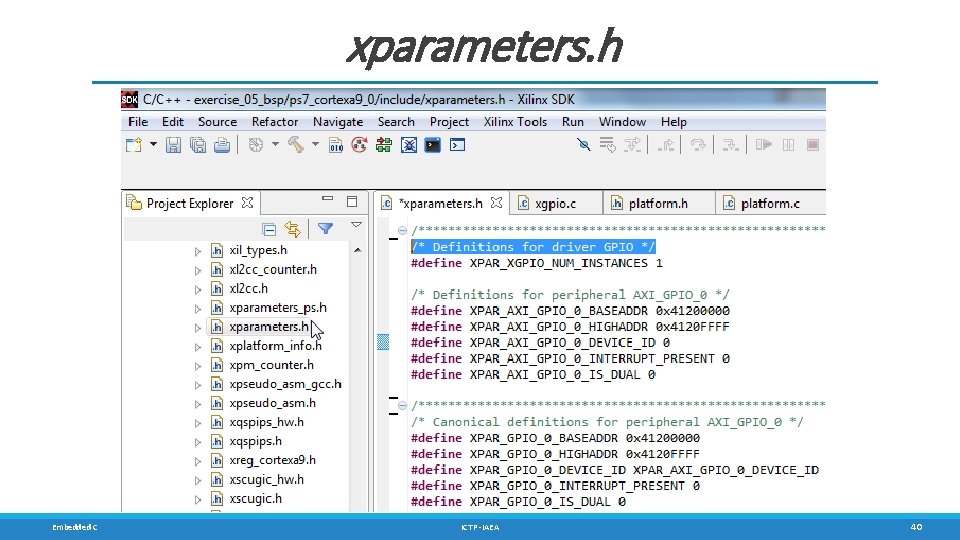The height and width of the screenshot is (540, 960).
Task: Expand the xil_types.h tree node
Action: tap(198, 251)
